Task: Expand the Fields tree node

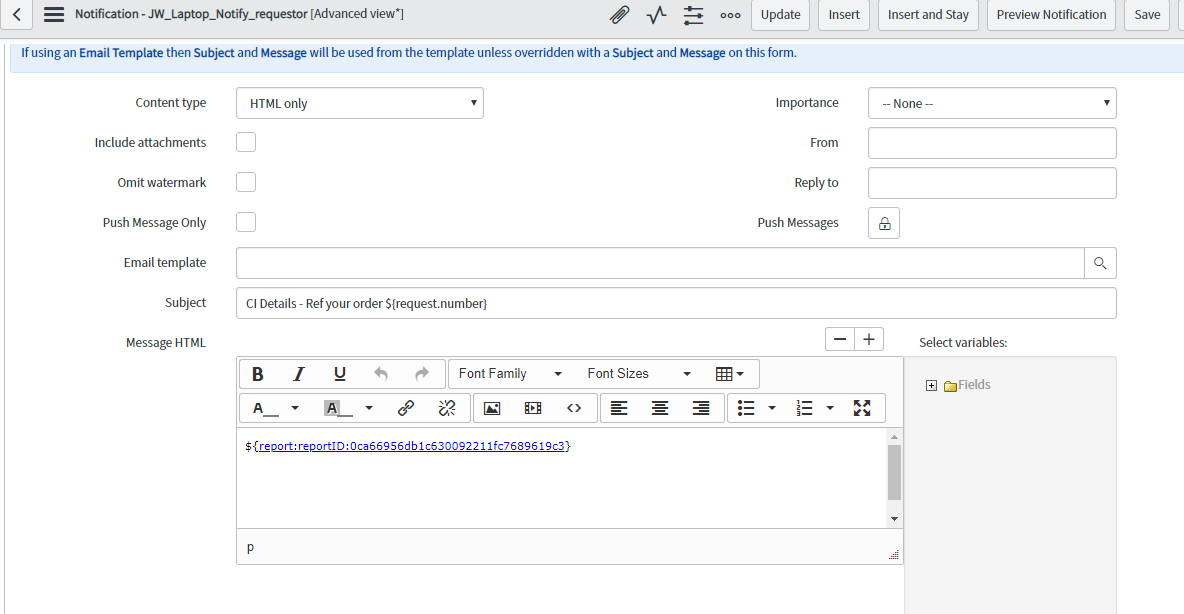Action: click(932, 386)
